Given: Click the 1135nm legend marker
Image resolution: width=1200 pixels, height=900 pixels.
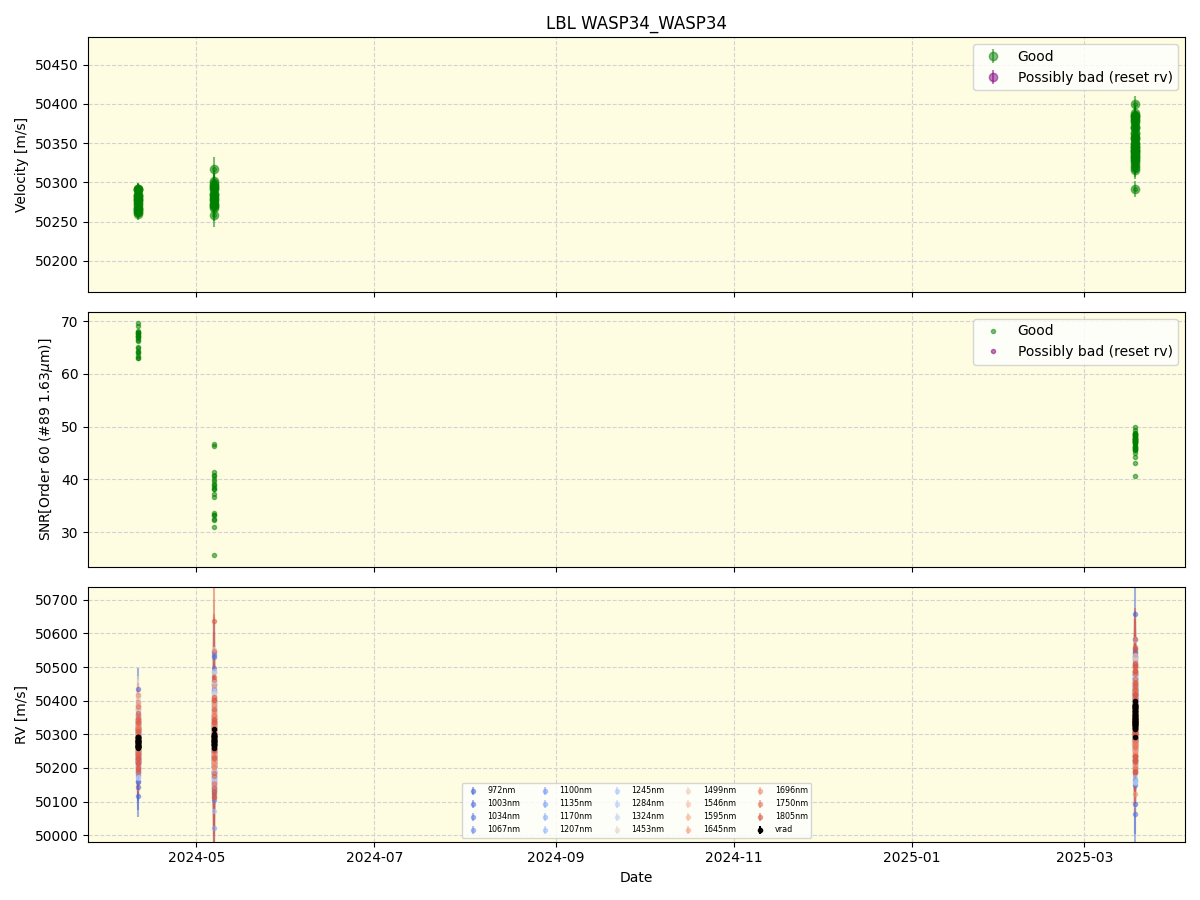Looking at the screenshot, I should (x=545, y=803).
